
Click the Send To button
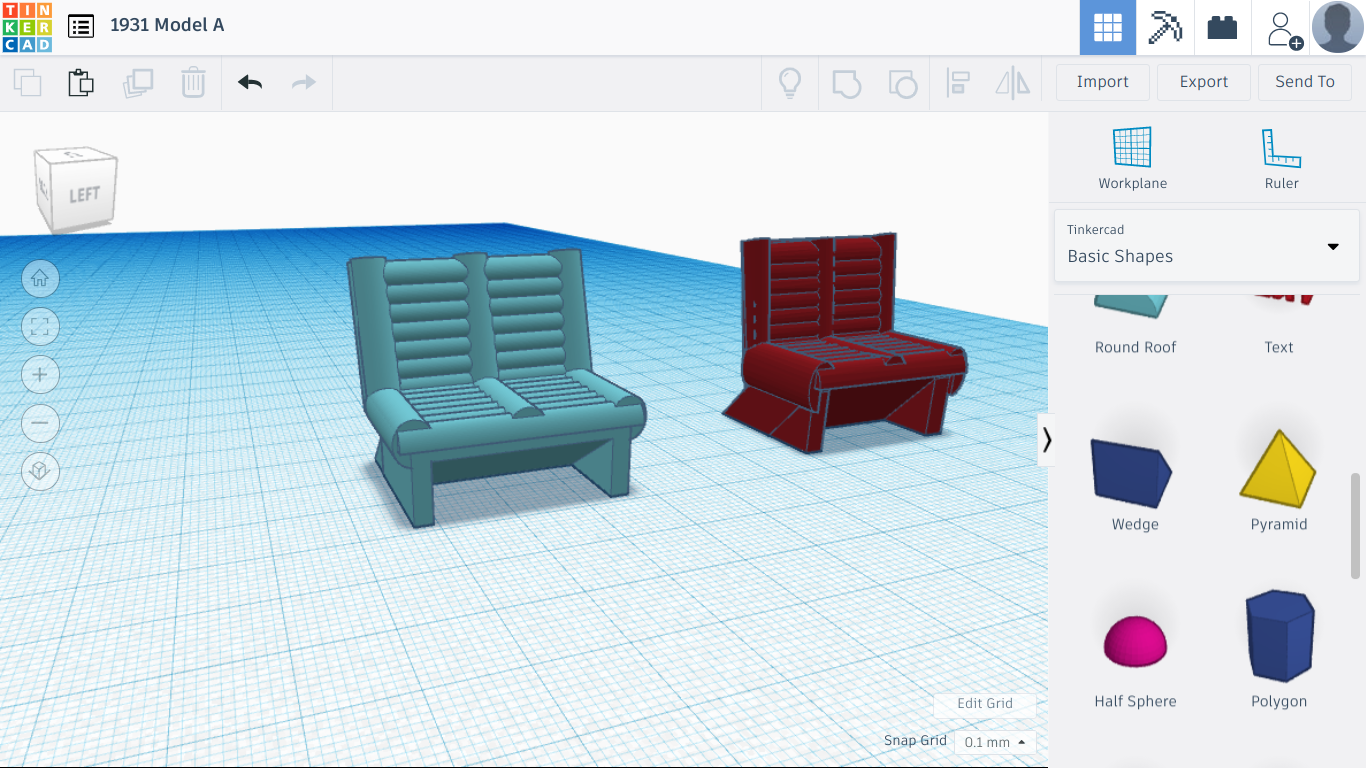pyautogui.click(x=1305, y=82)
